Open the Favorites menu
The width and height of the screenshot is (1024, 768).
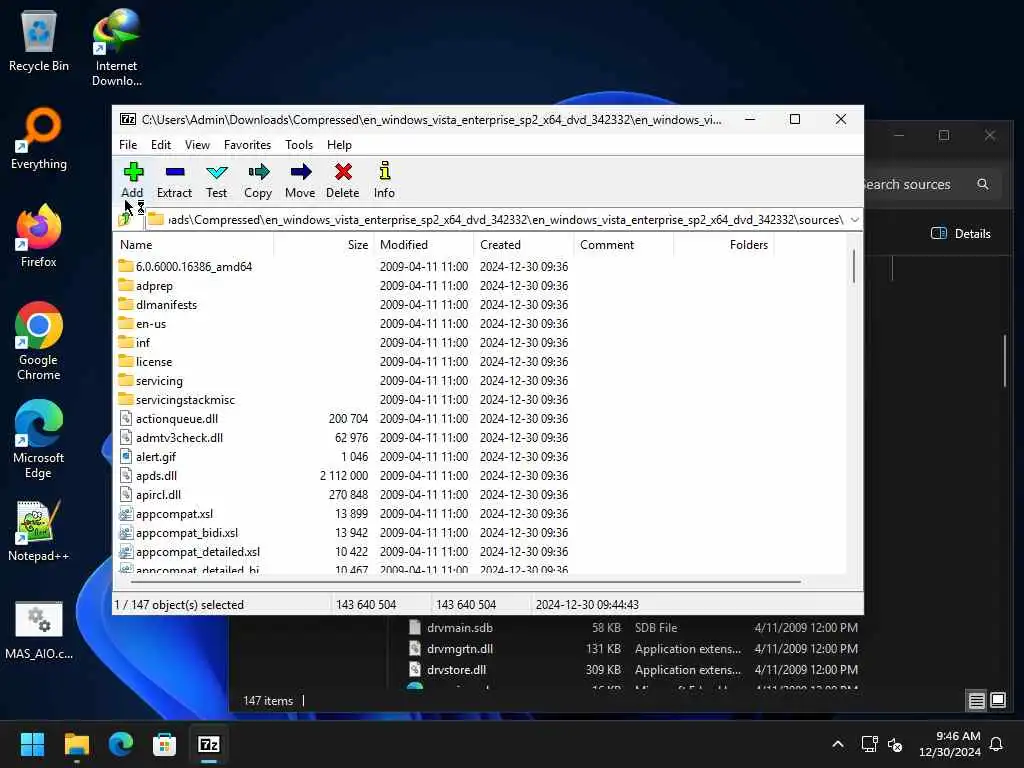tap(248, 145)
